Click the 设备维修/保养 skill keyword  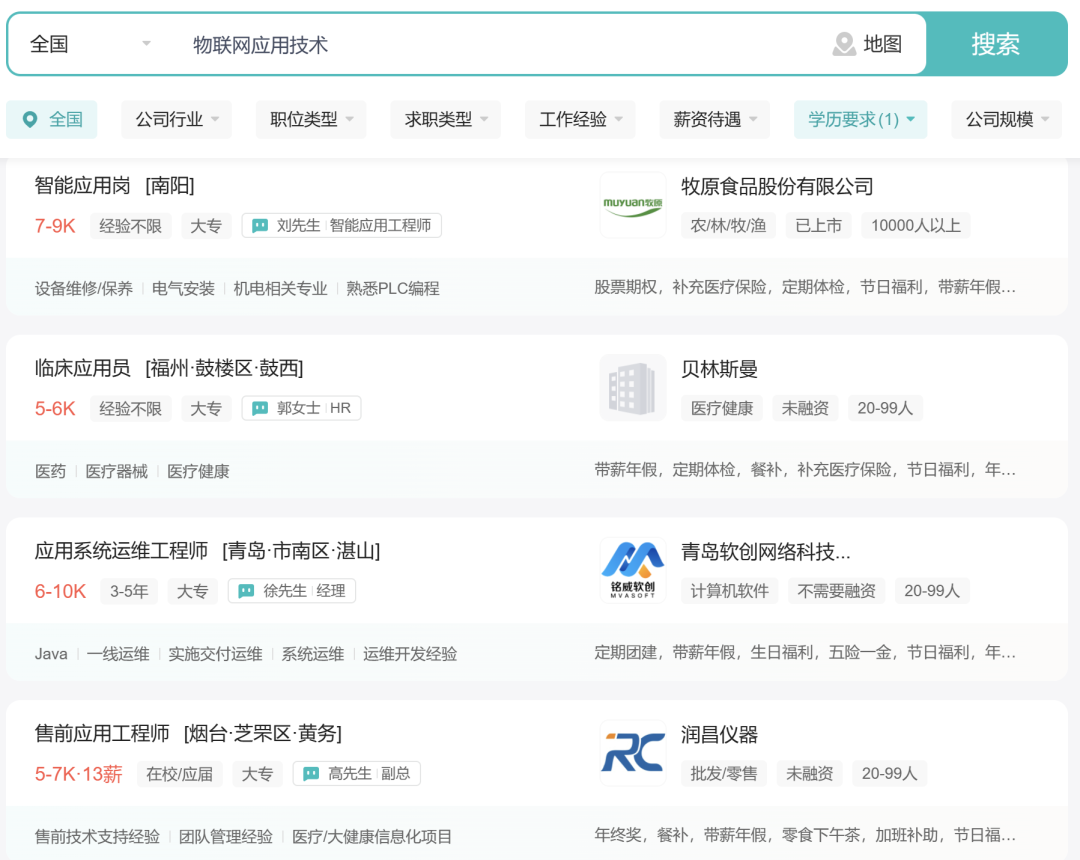[x=83, y=289]
